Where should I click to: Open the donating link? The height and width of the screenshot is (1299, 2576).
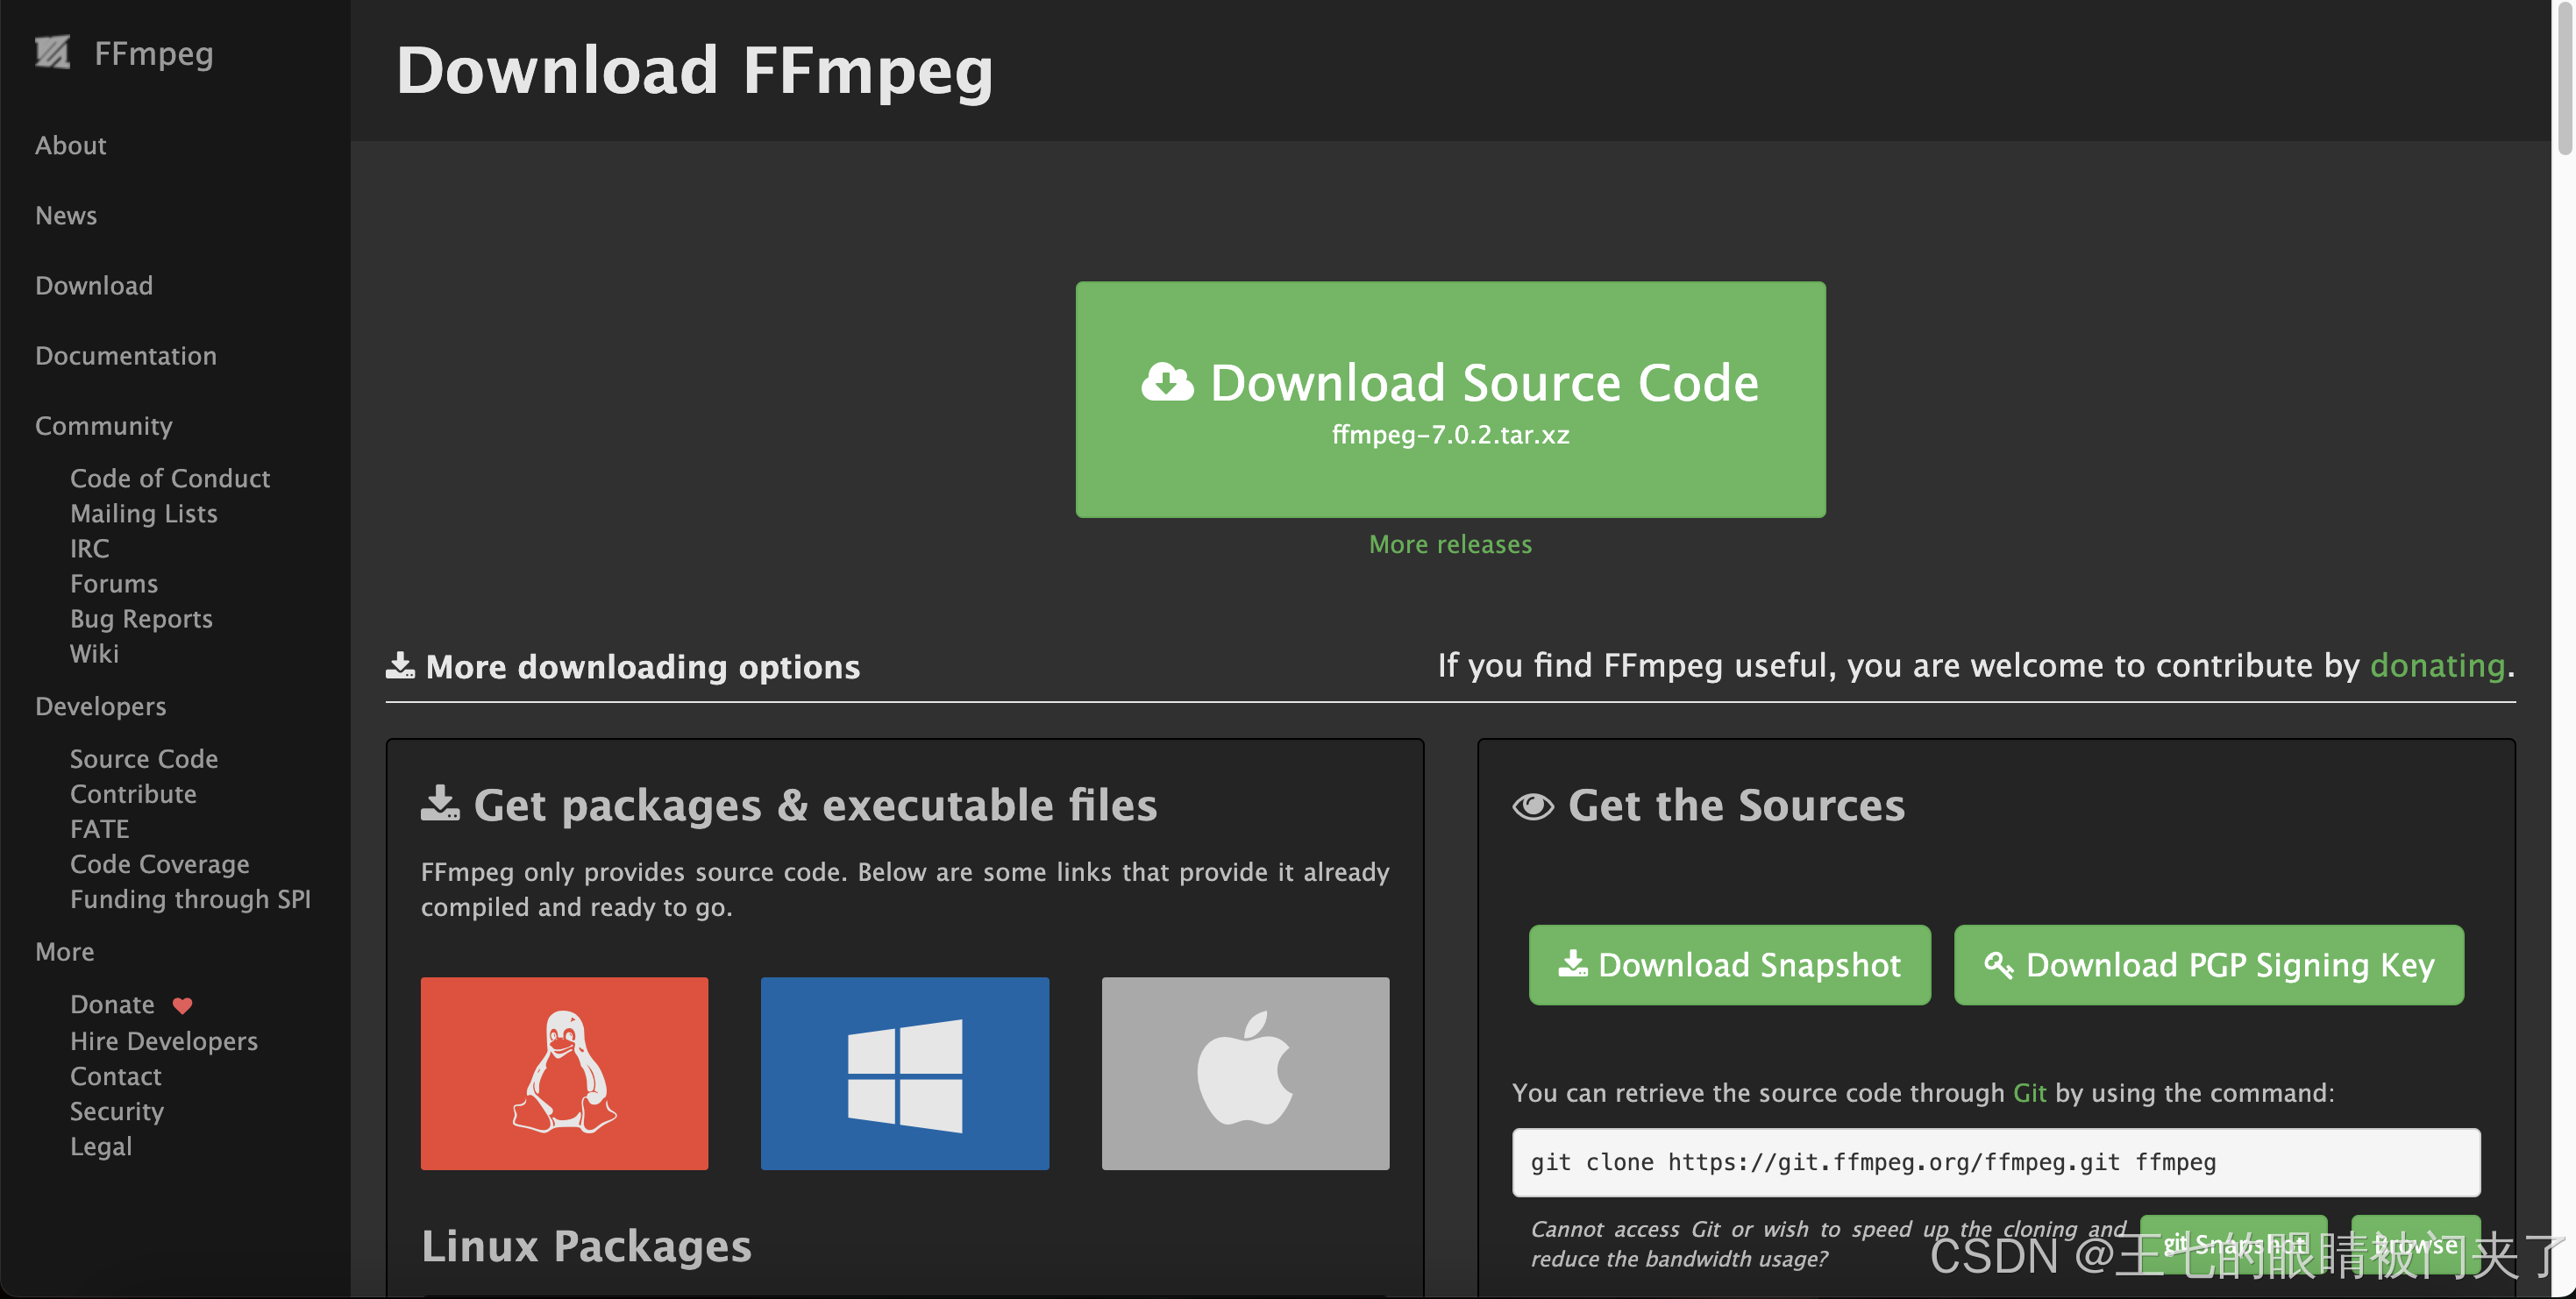coord(2438,665)
